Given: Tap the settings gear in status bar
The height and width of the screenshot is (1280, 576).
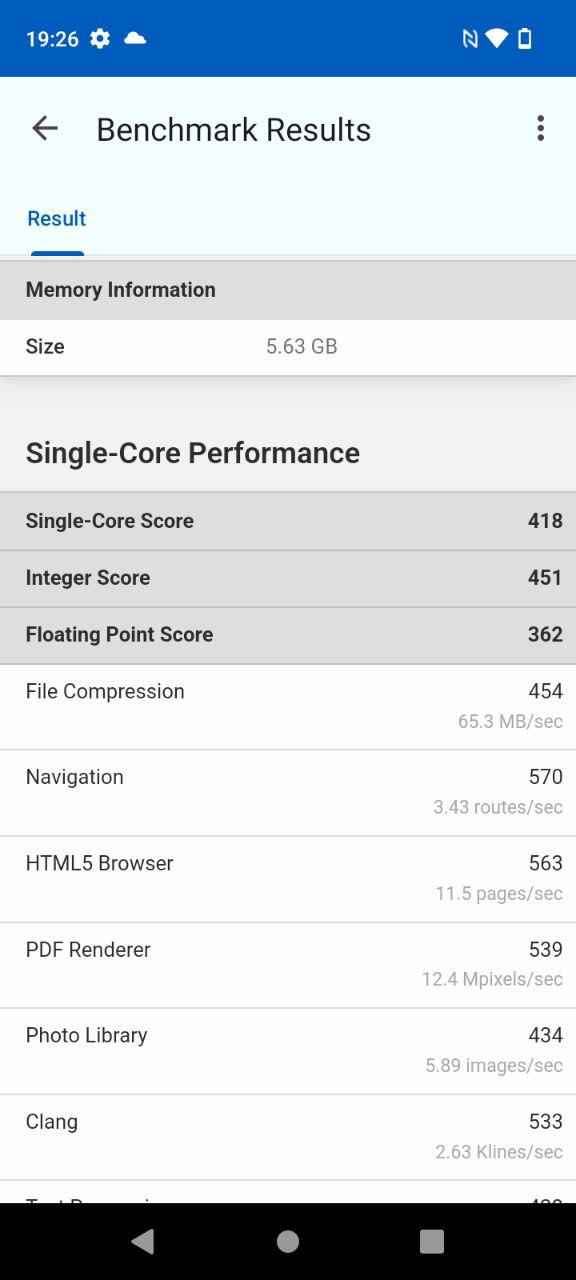Looking at the screenshot, I should tap(100, 38).
